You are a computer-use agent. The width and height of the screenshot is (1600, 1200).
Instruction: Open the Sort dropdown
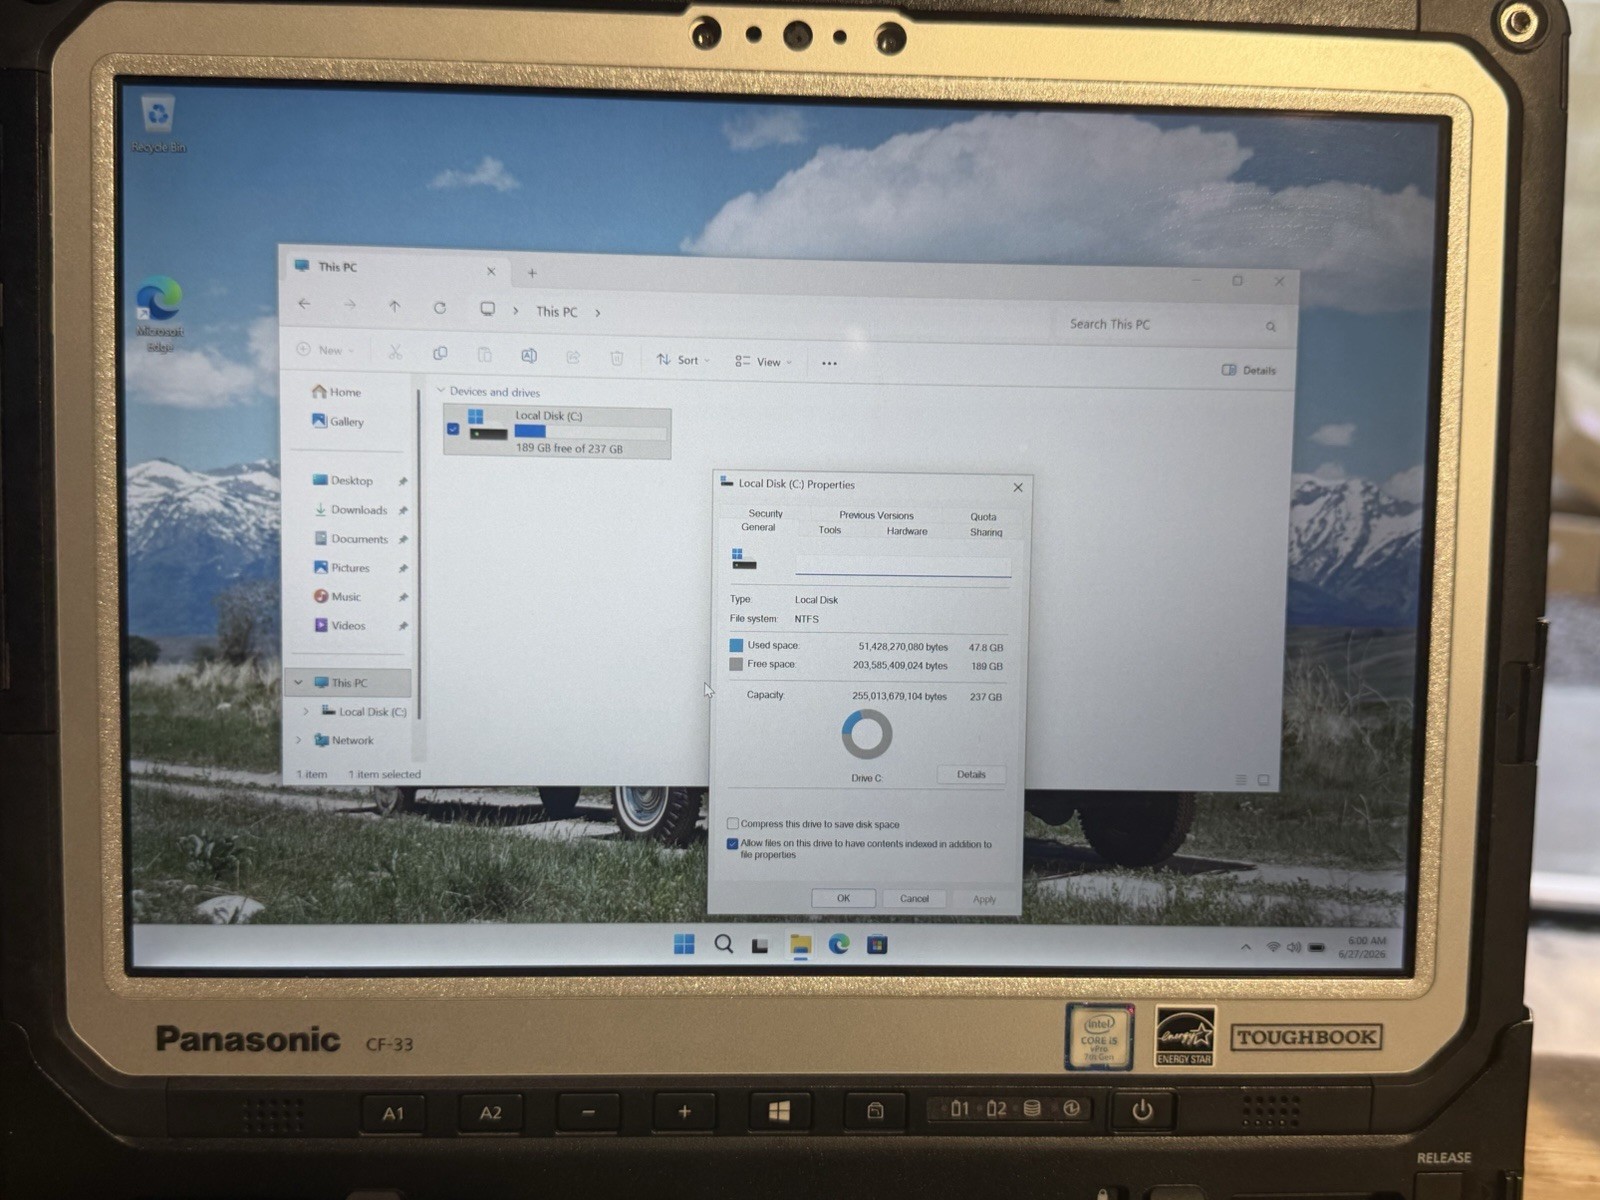click(x=683, y=360)
